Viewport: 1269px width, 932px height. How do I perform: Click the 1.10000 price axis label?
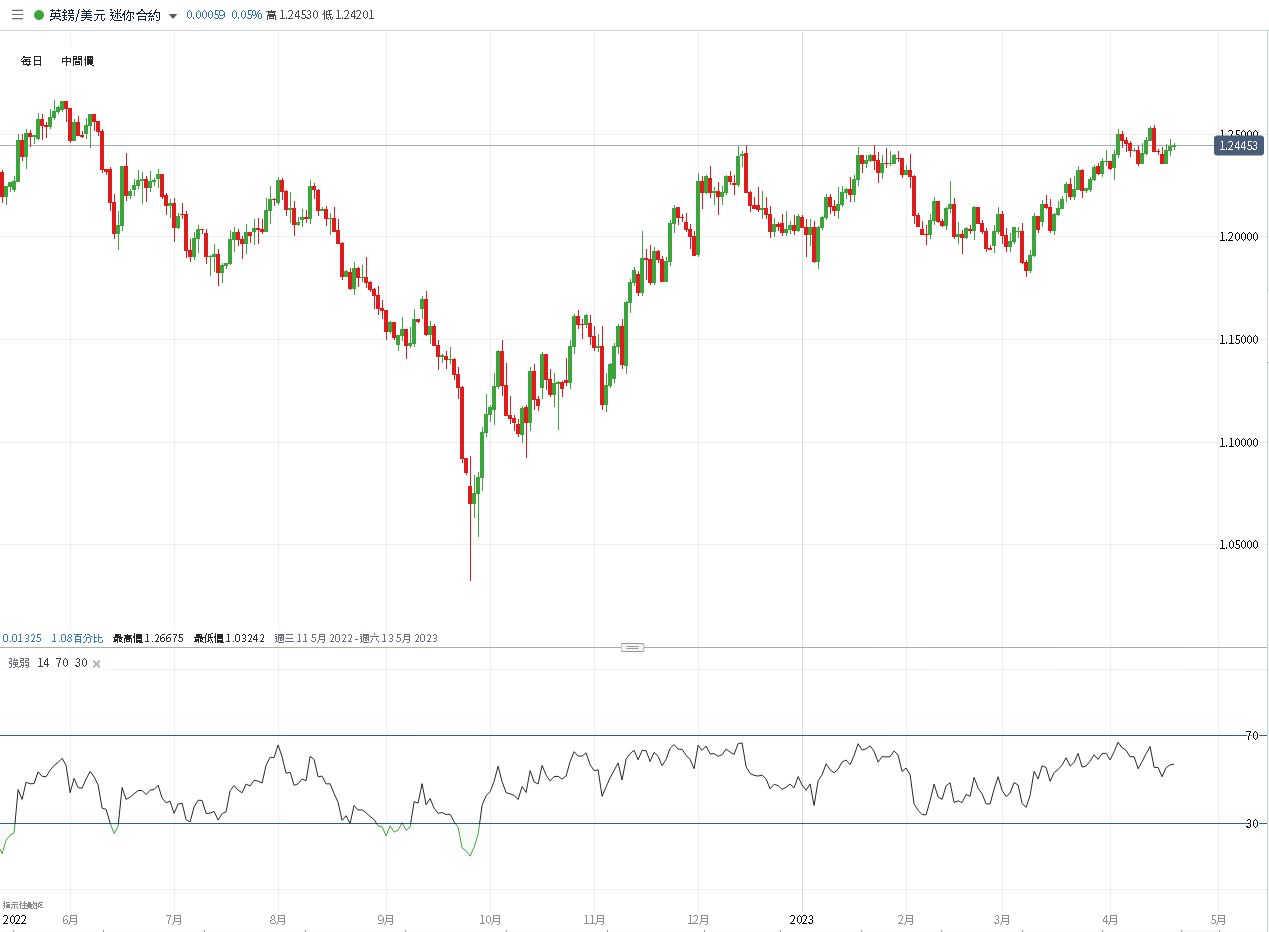point(1237,442)
